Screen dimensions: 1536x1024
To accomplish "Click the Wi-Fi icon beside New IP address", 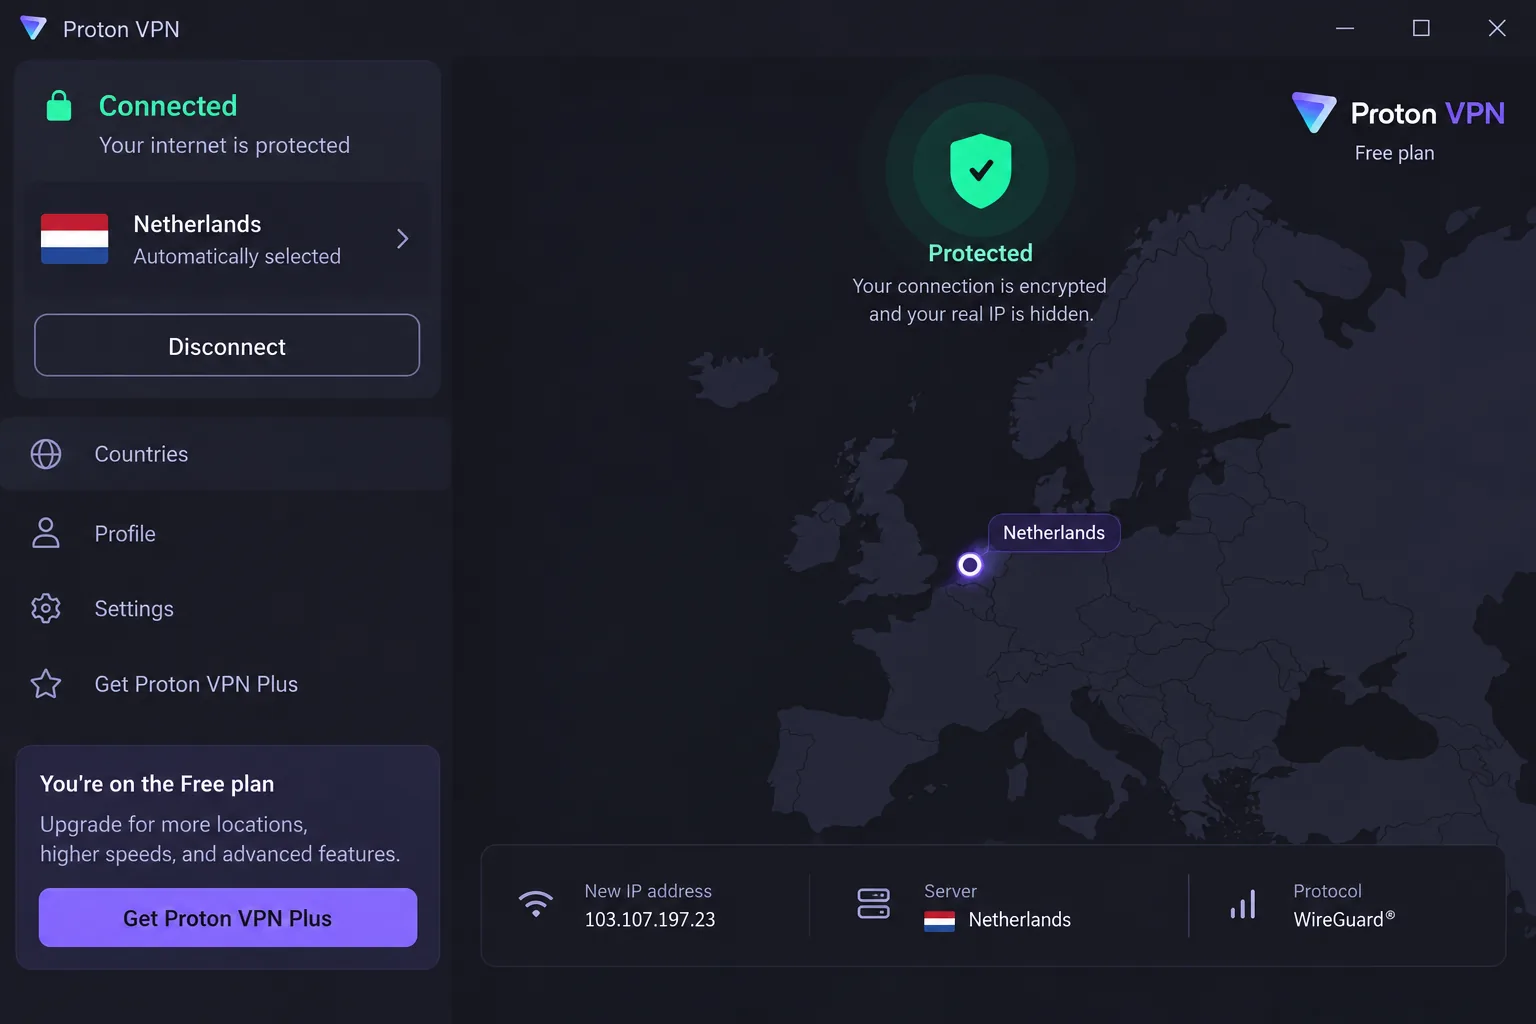I will click(536, 904).
